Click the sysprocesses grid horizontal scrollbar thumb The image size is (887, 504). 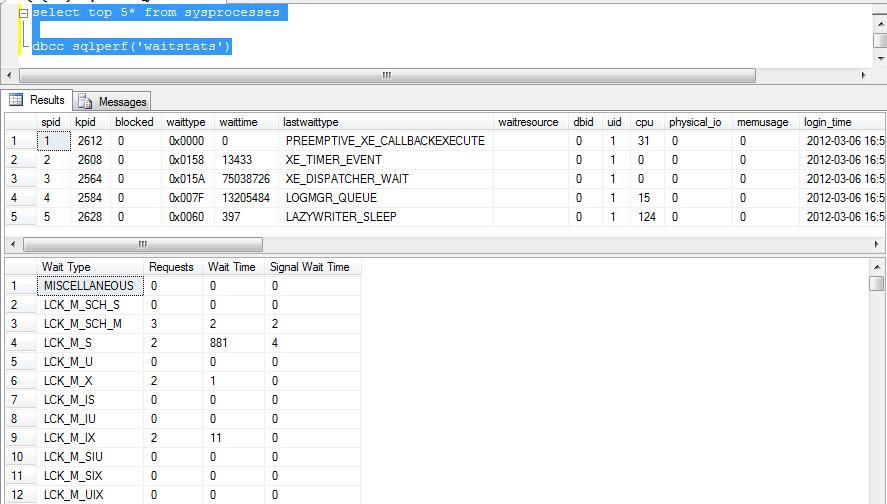(142, 244)
